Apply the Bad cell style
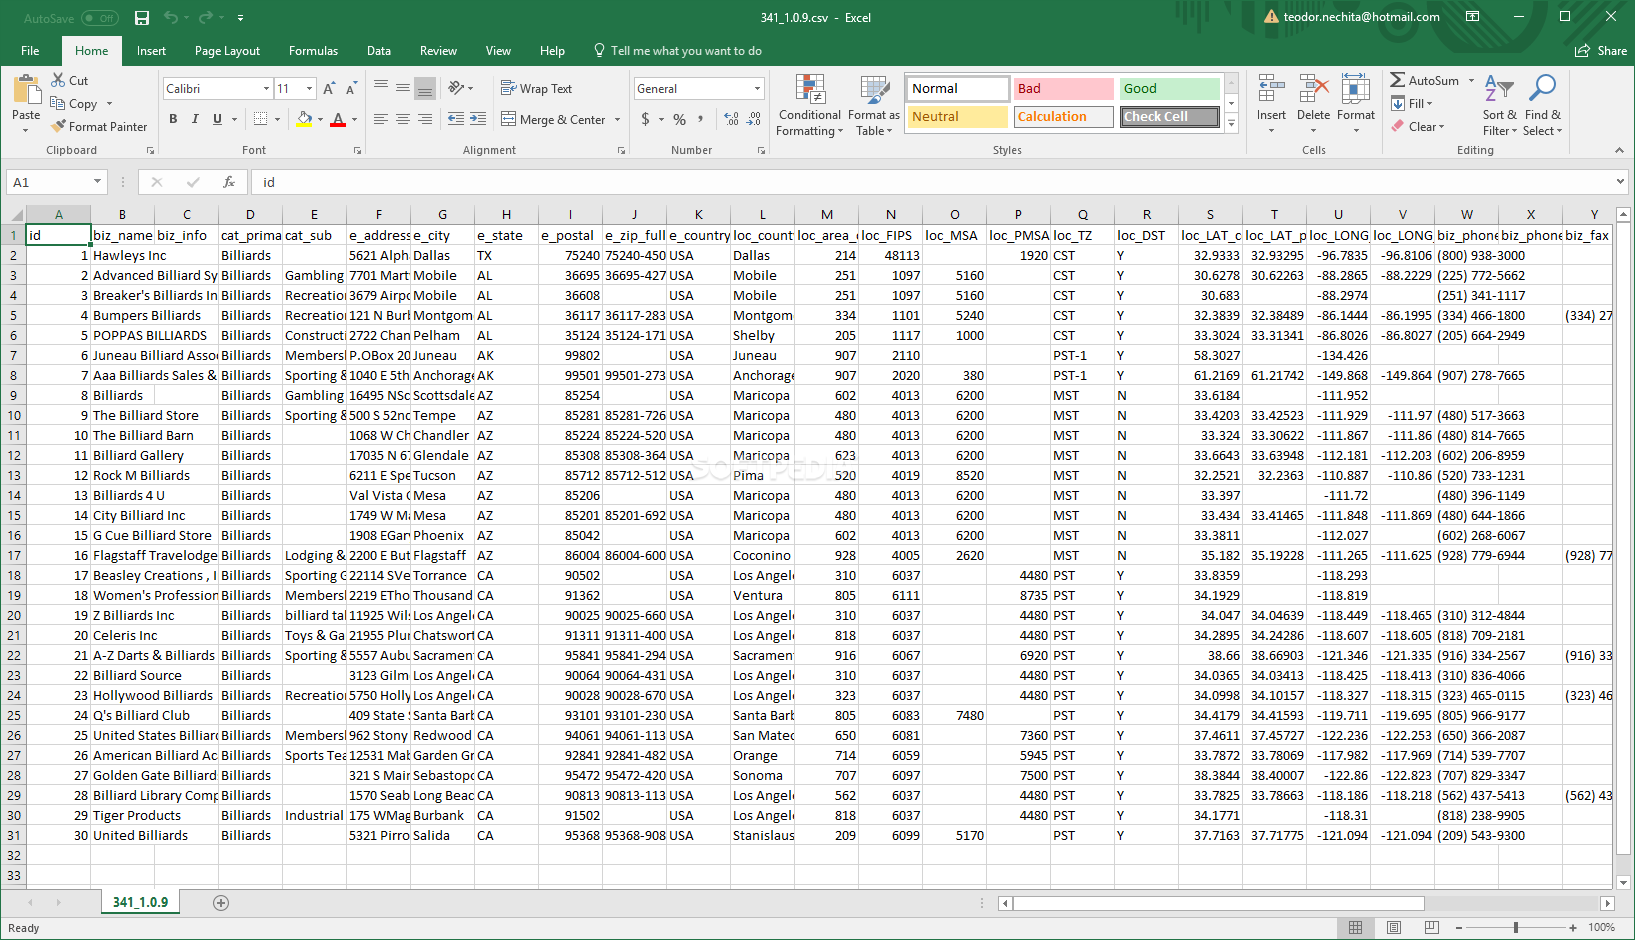 (x=1063, y=89)
